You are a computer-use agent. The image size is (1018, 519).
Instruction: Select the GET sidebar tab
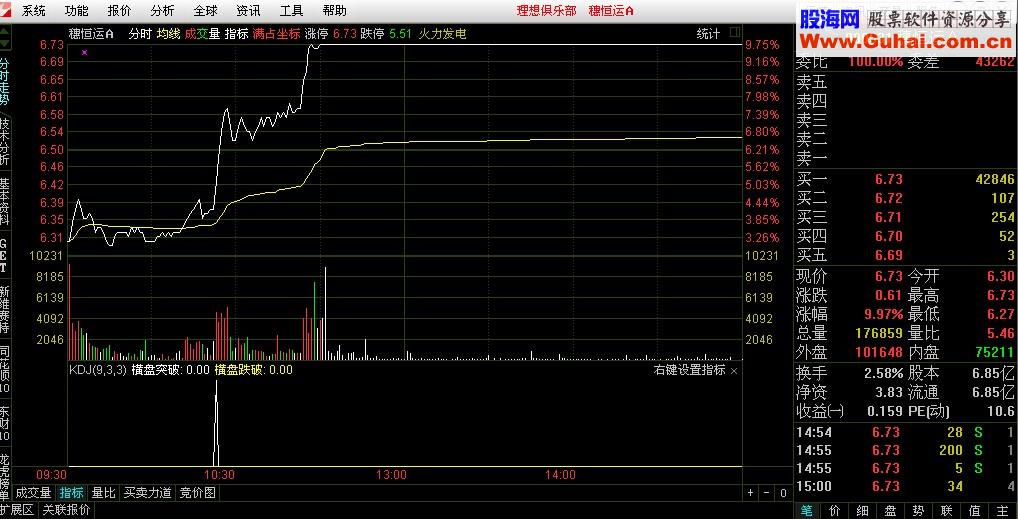[4, 255]
